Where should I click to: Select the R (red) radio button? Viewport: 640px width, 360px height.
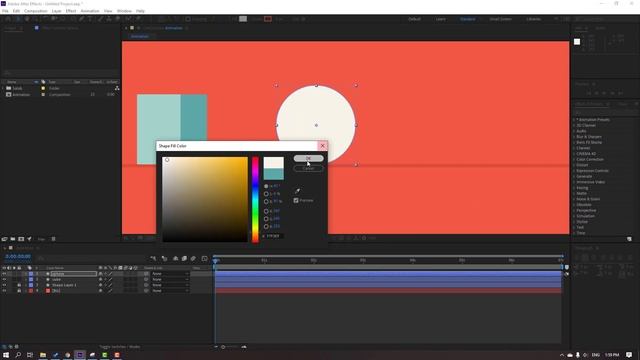point(266,211)
